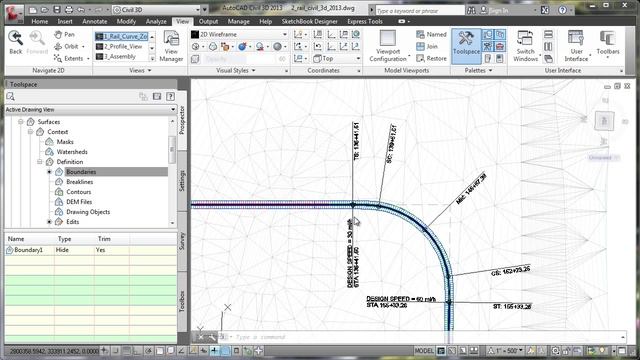Switch to the Settings side tab
Screen dimensions: 640x360
(x=182, y=180)
